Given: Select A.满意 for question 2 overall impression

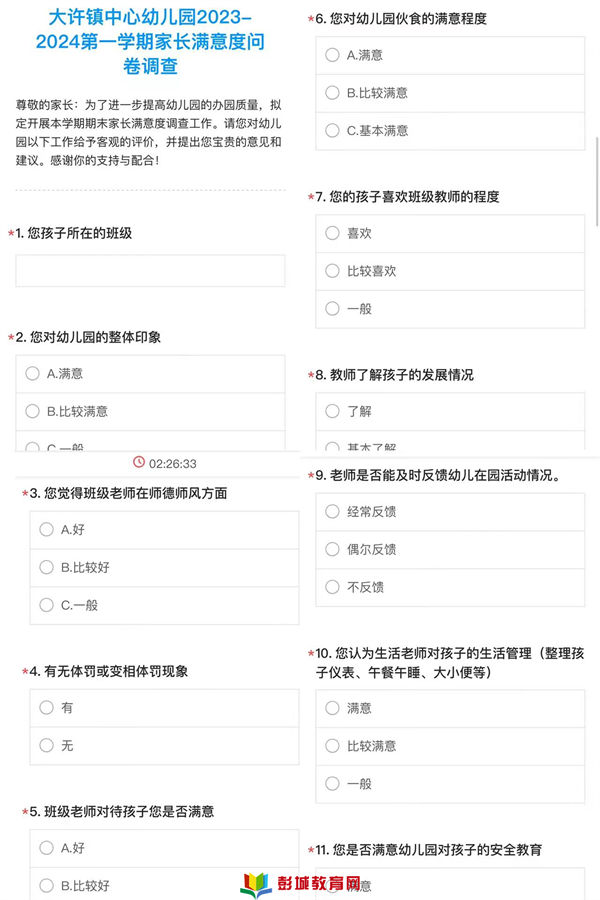Looking at the screenshot, I should point(150,374).
